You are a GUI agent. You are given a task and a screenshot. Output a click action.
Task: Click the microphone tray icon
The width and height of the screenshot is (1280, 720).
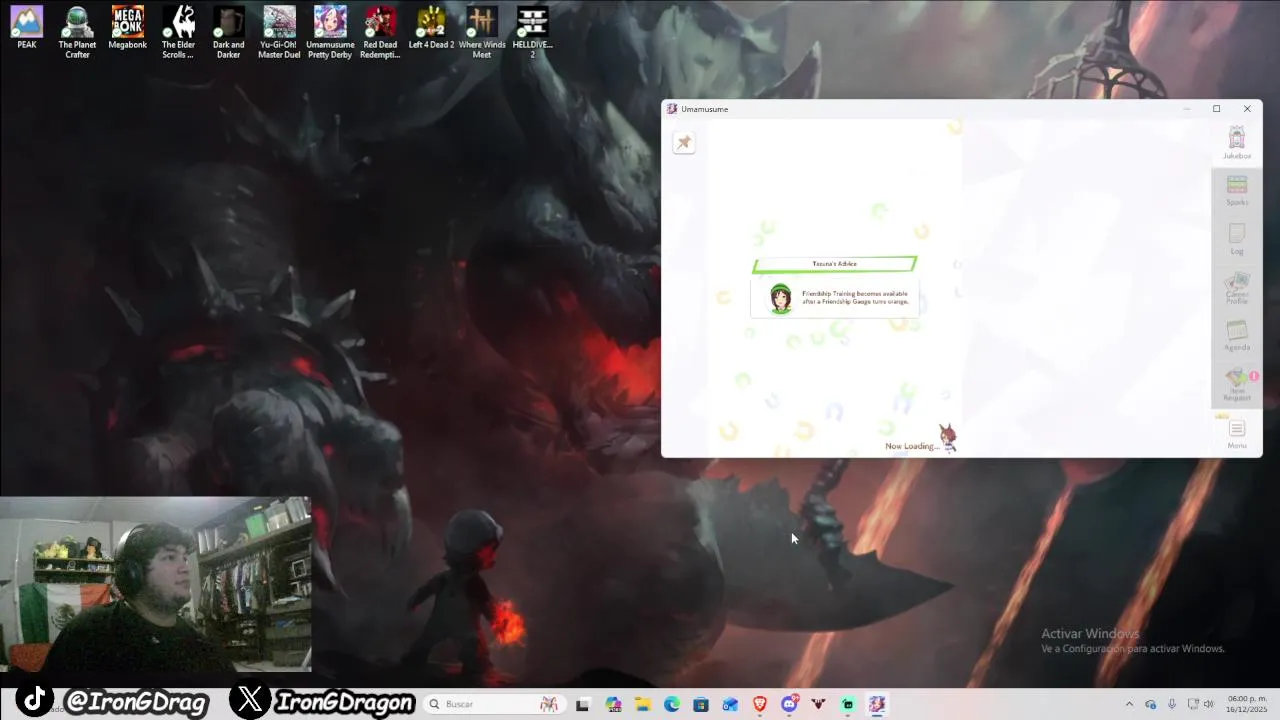pyautogui.click(x=1172, y=704)
